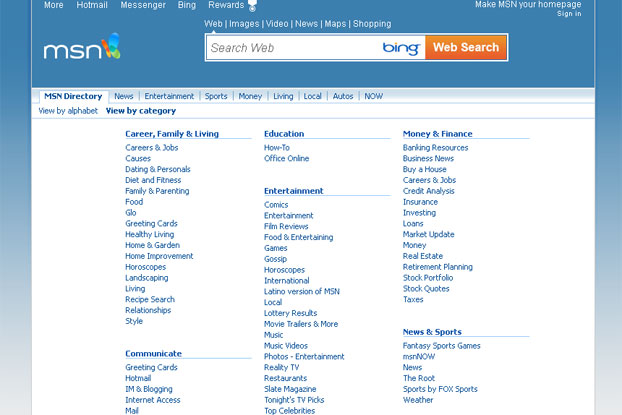Click the Lottery Results link
Screen dimensions: 622x415
coord(290,313)
